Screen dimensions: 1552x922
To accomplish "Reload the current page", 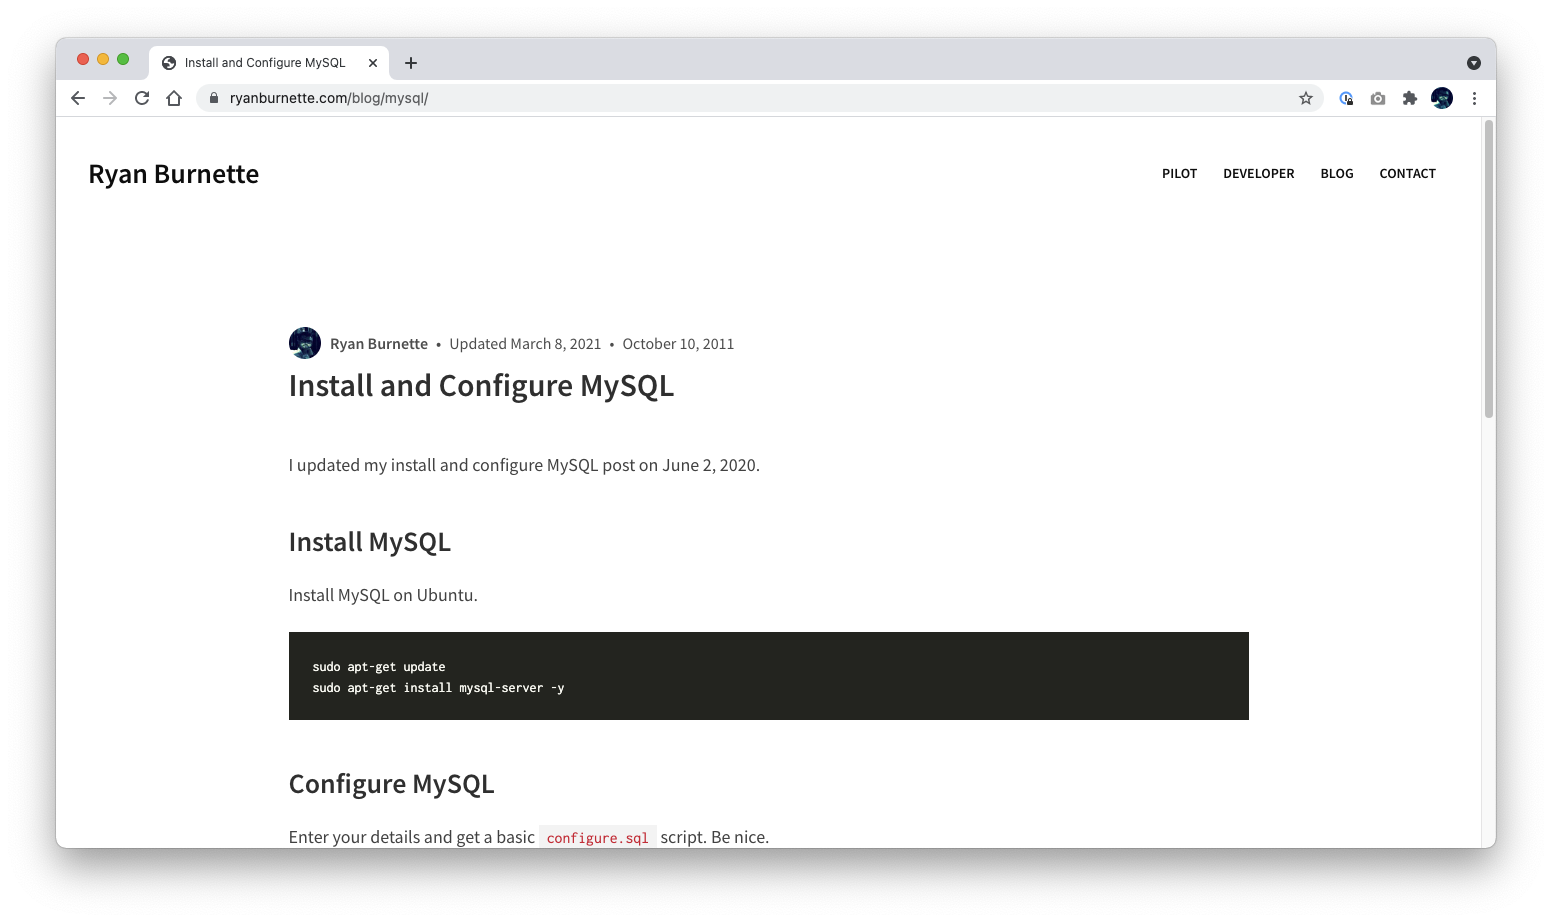I will point(142,98).
